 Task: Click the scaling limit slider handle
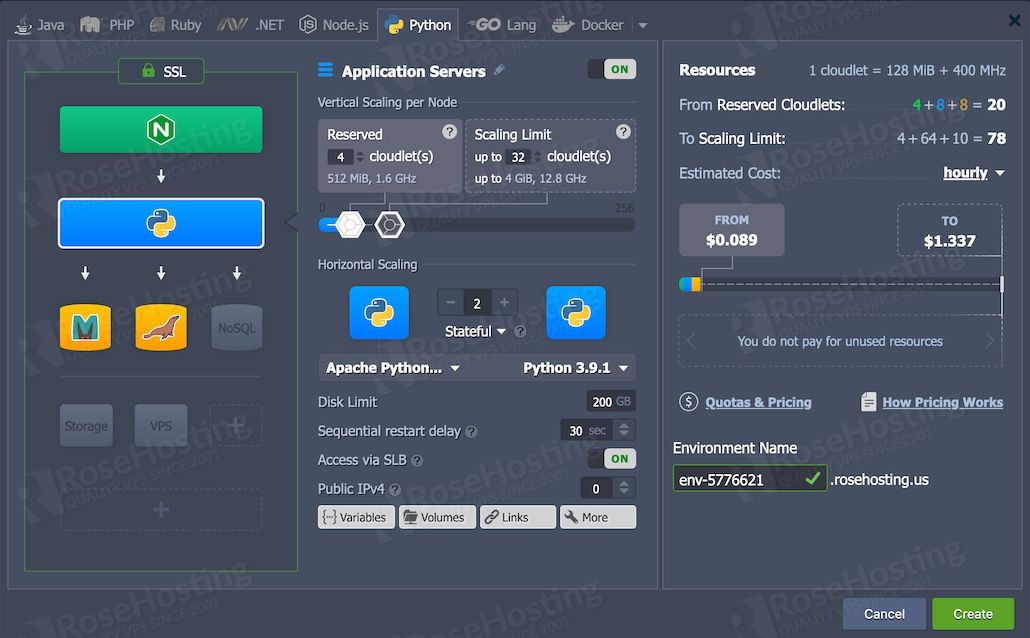coord(390,225)
